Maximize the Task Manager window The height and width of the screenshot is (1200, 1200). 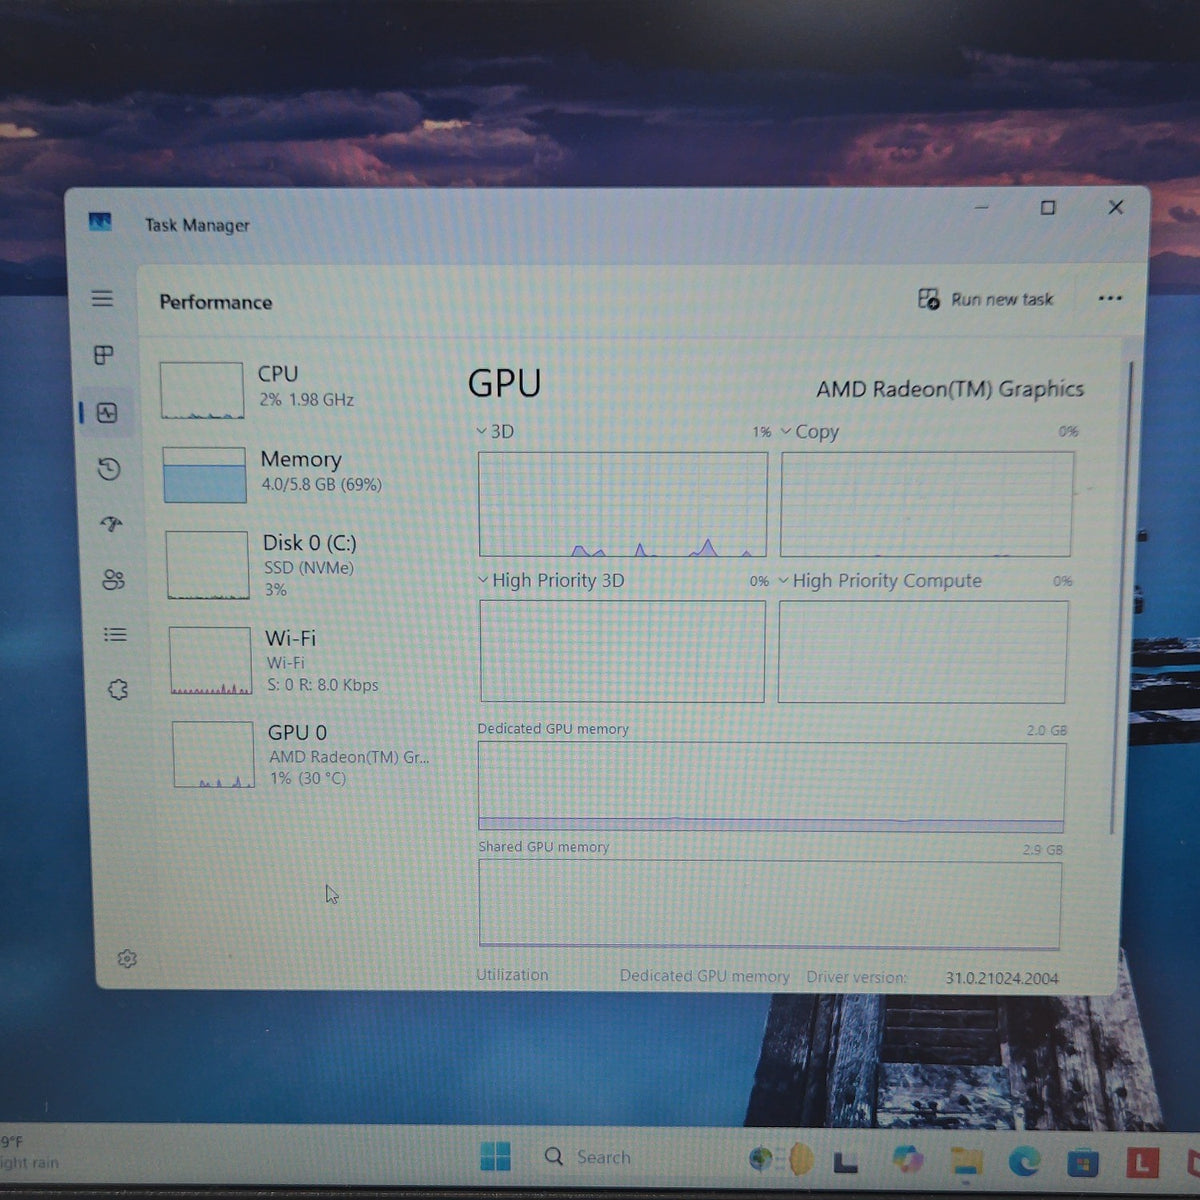click(x=1047, y=207)
